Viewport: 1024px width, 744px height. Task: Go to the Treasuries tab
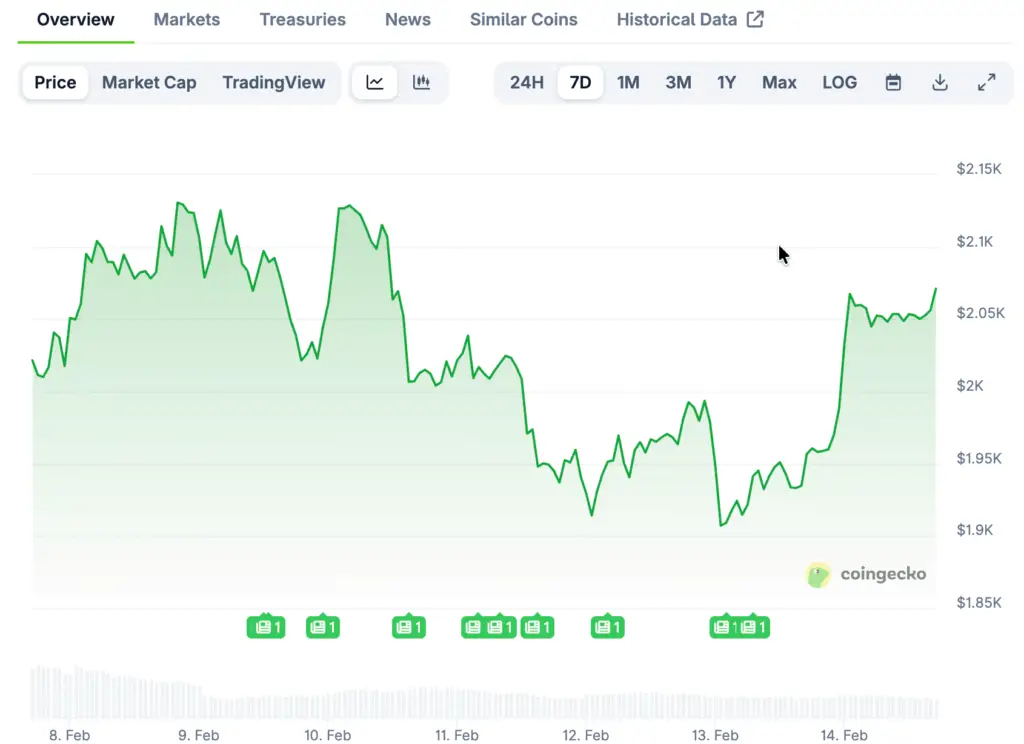tap(302, 19)
